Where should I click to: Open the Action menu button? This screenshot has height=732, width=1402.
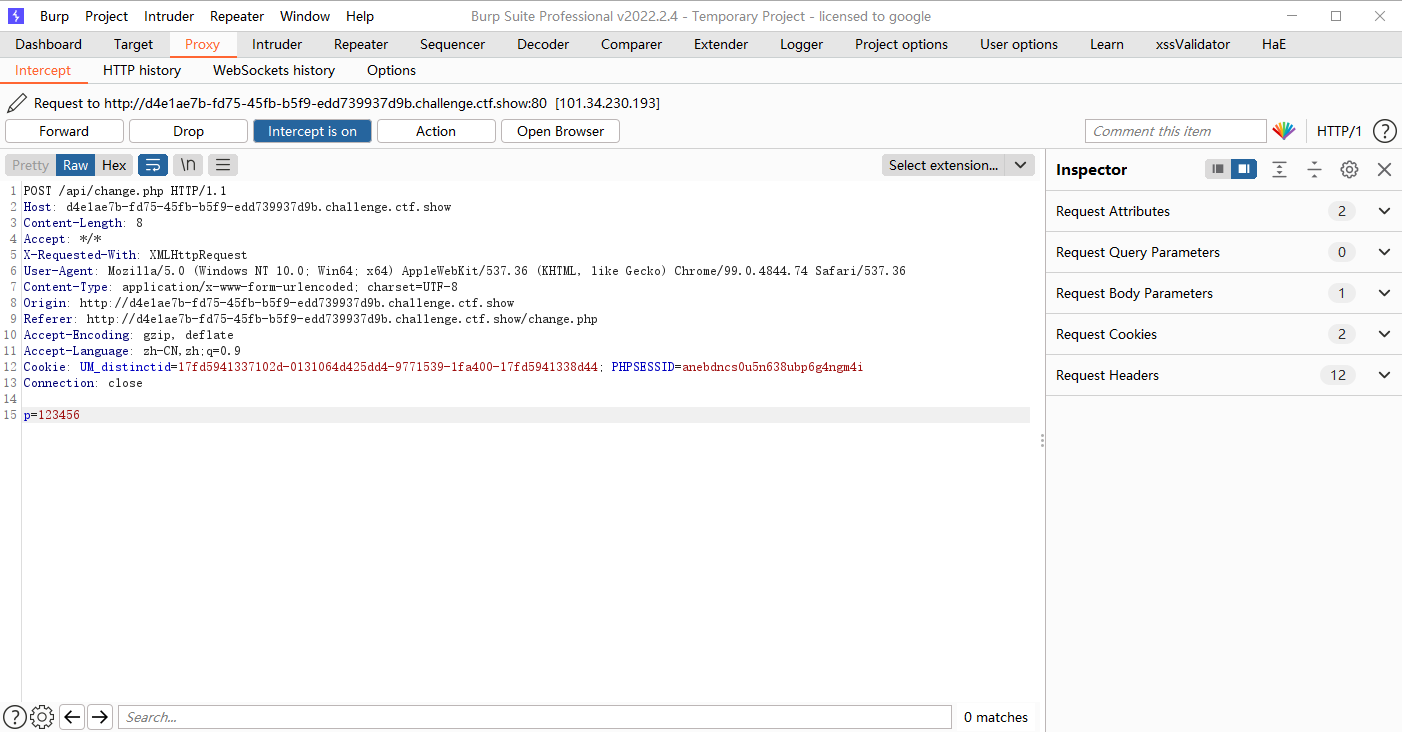click(x=436, y=131)
